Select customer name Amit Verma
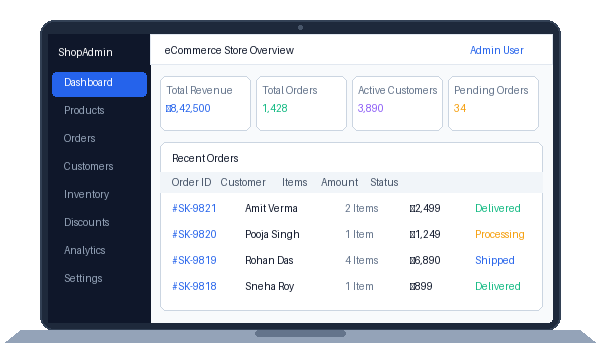This screenshot has height=360, width=600. click(271, 208)
